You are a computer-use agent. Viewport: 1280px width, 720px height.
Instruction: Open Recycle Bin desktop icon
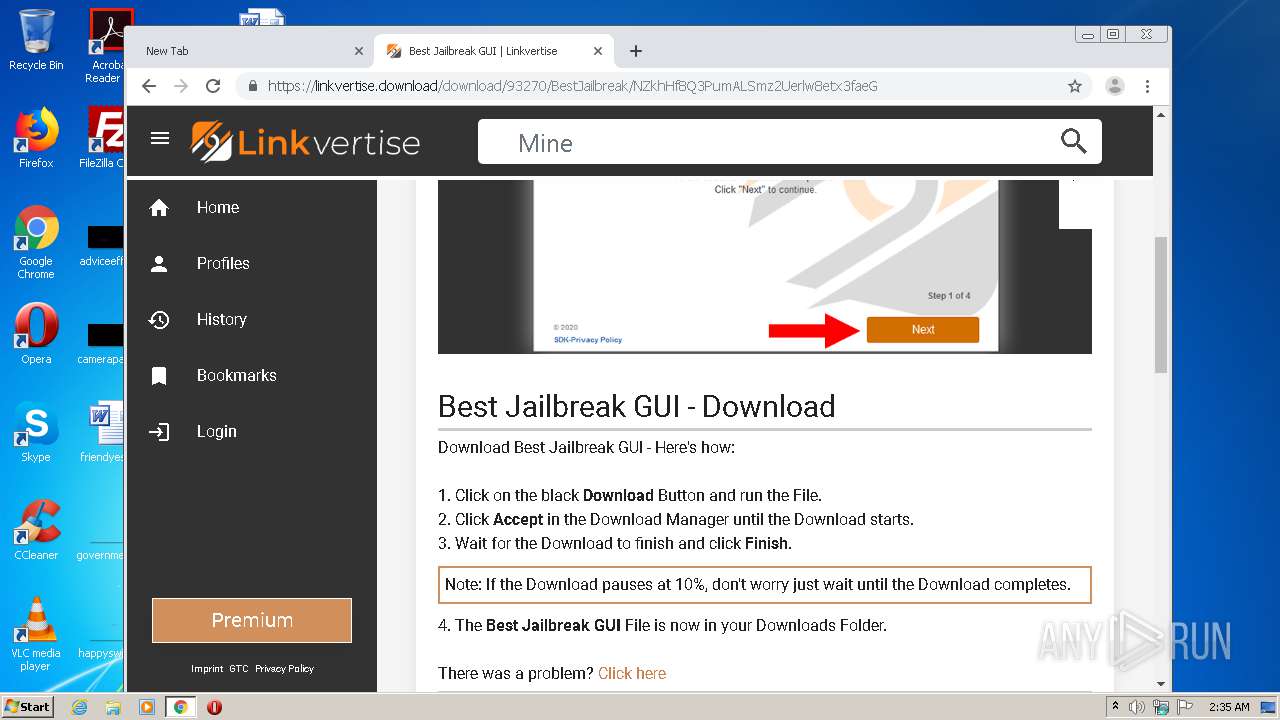click(x=36, y=40)
